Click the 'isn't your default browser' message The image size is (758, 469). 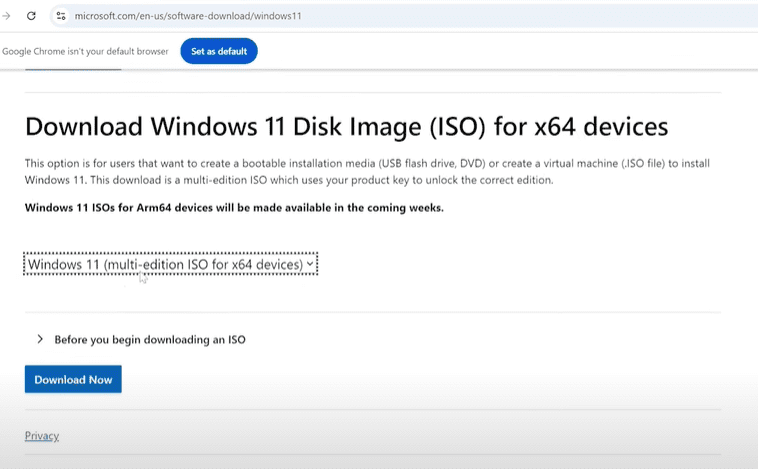click(85, 51)
